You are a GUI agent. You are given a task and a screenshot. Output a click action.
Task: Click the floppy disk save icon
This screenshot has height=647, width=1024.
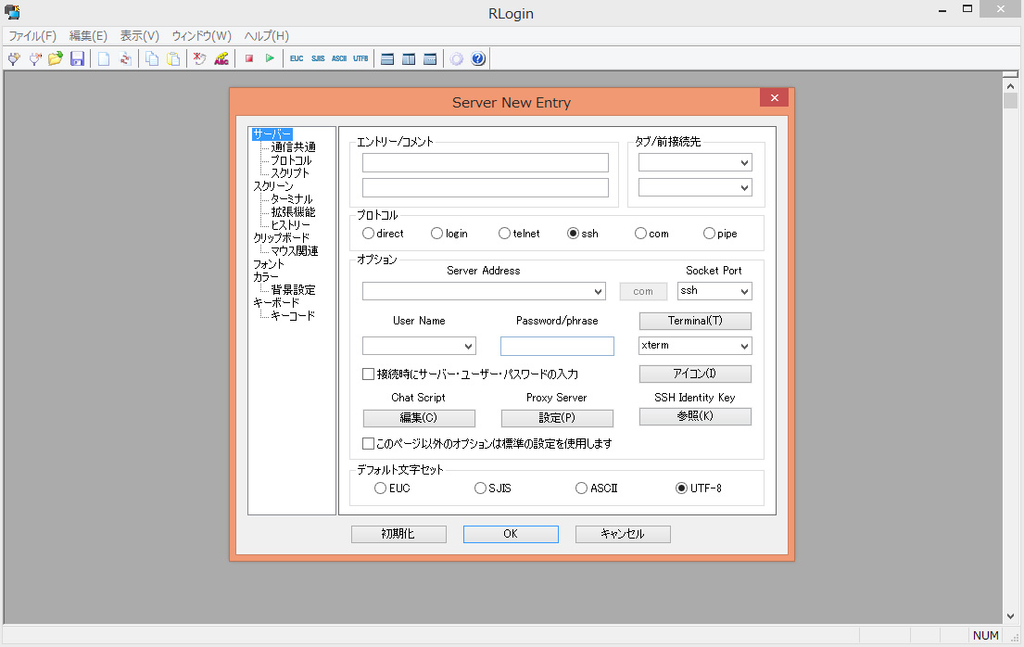click(77, 59)
